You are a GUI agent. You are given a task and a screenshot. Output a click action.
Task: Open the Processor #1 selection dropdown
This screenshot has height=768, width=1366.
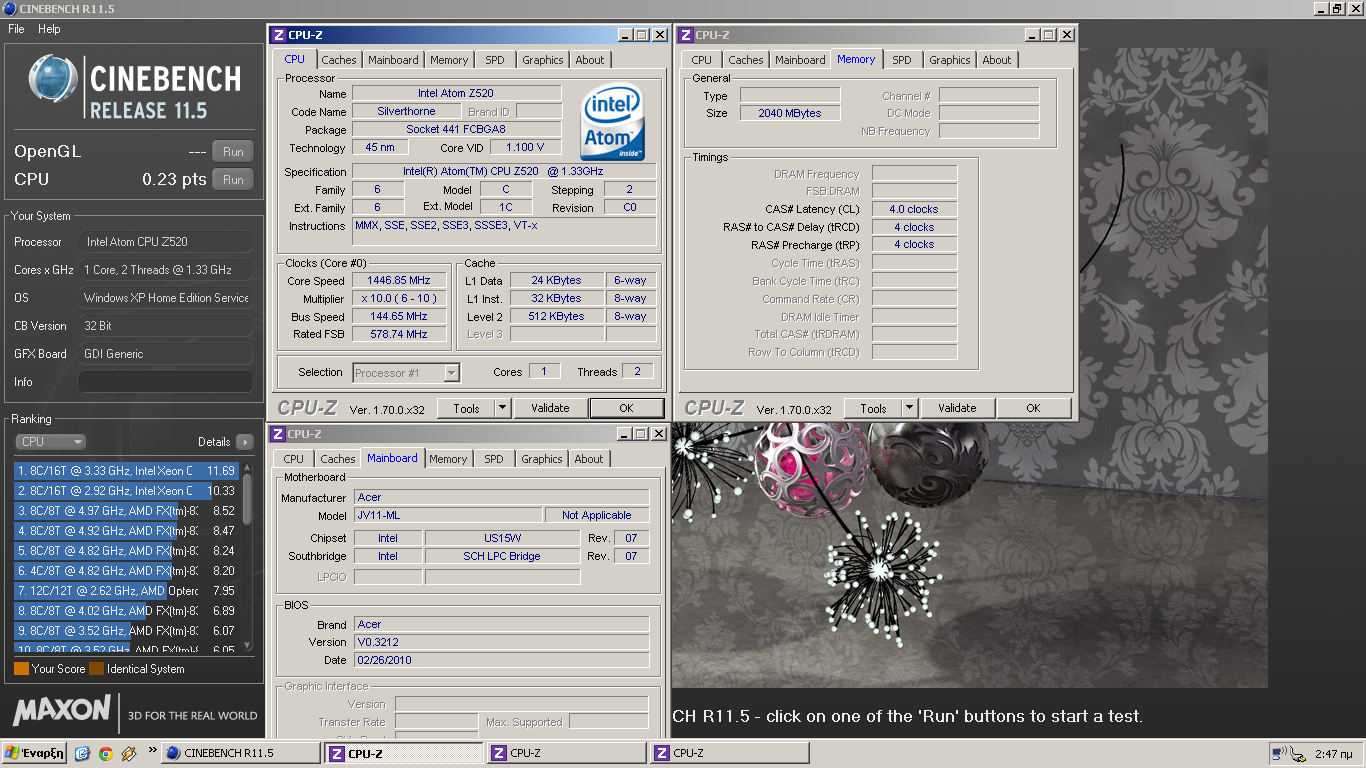(406, 373)
